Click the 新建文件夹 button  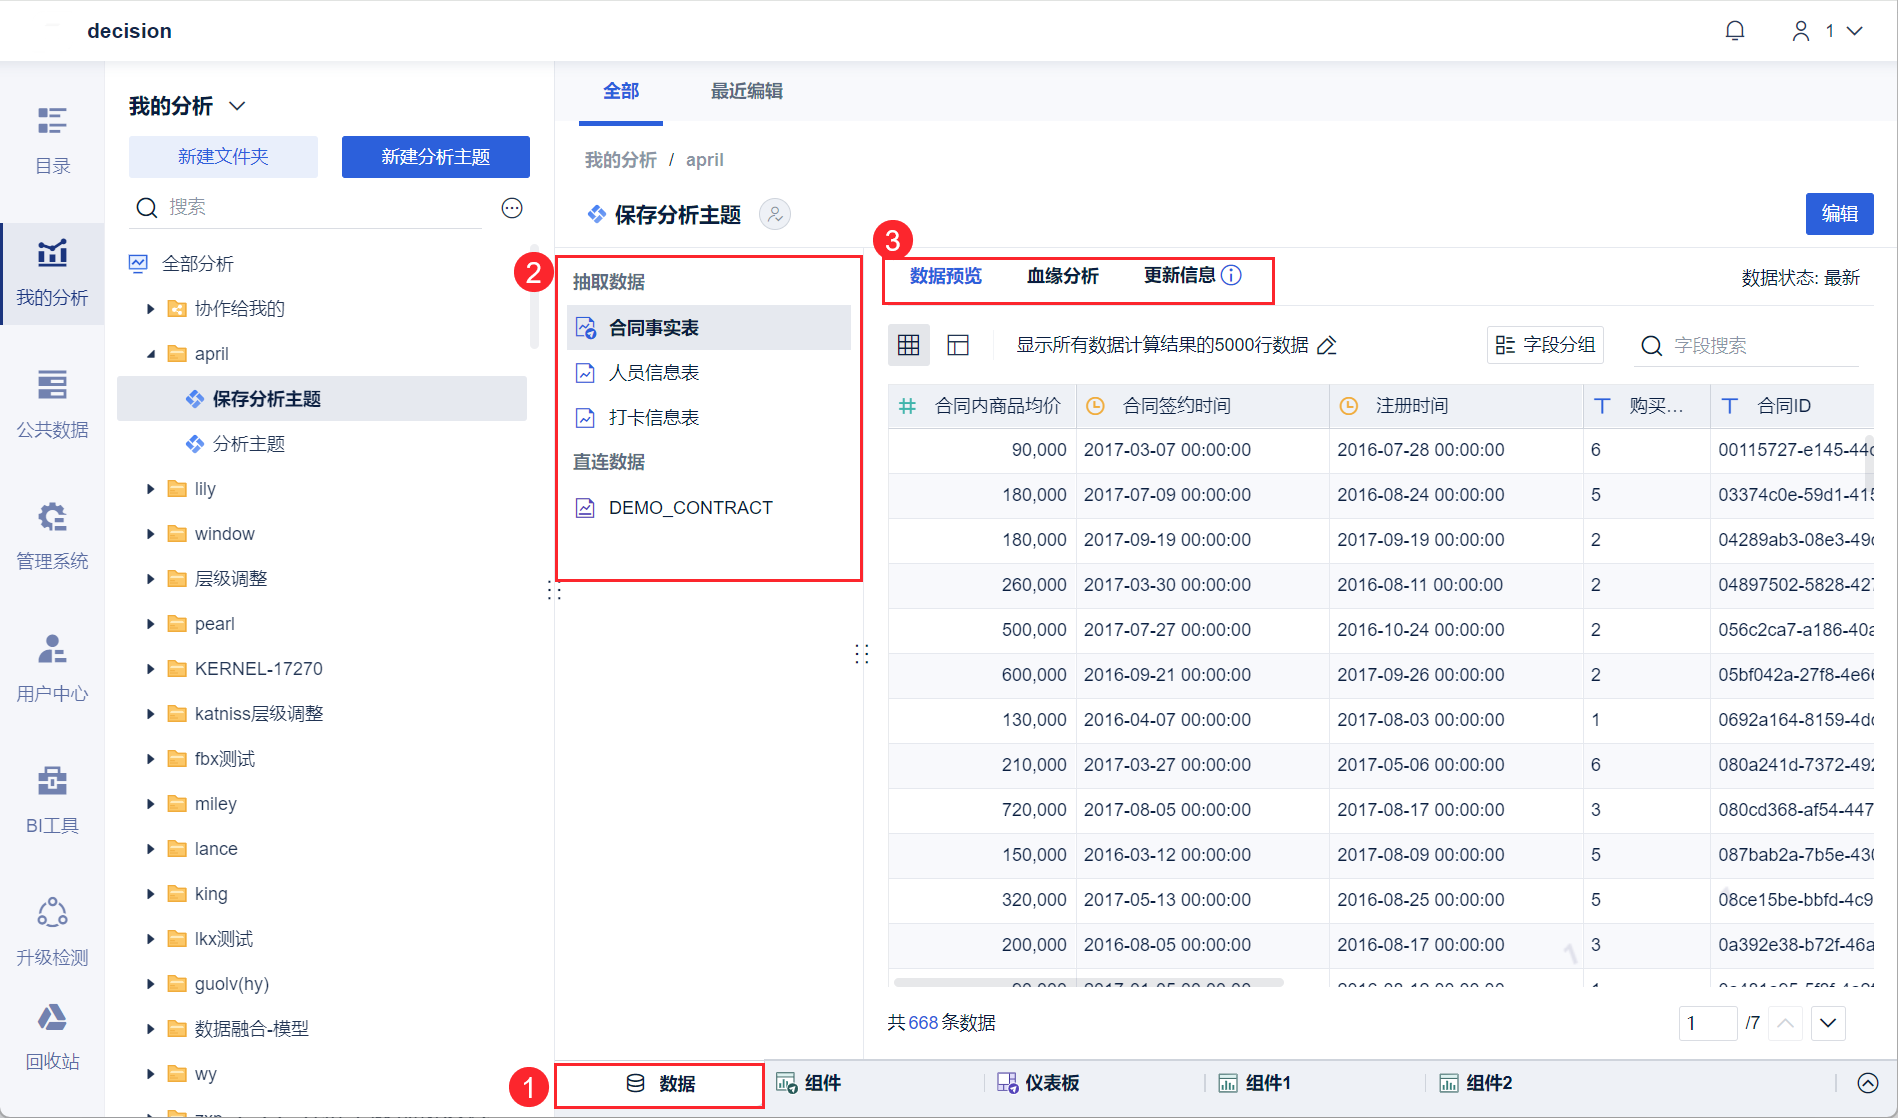[x=223, y=157]
